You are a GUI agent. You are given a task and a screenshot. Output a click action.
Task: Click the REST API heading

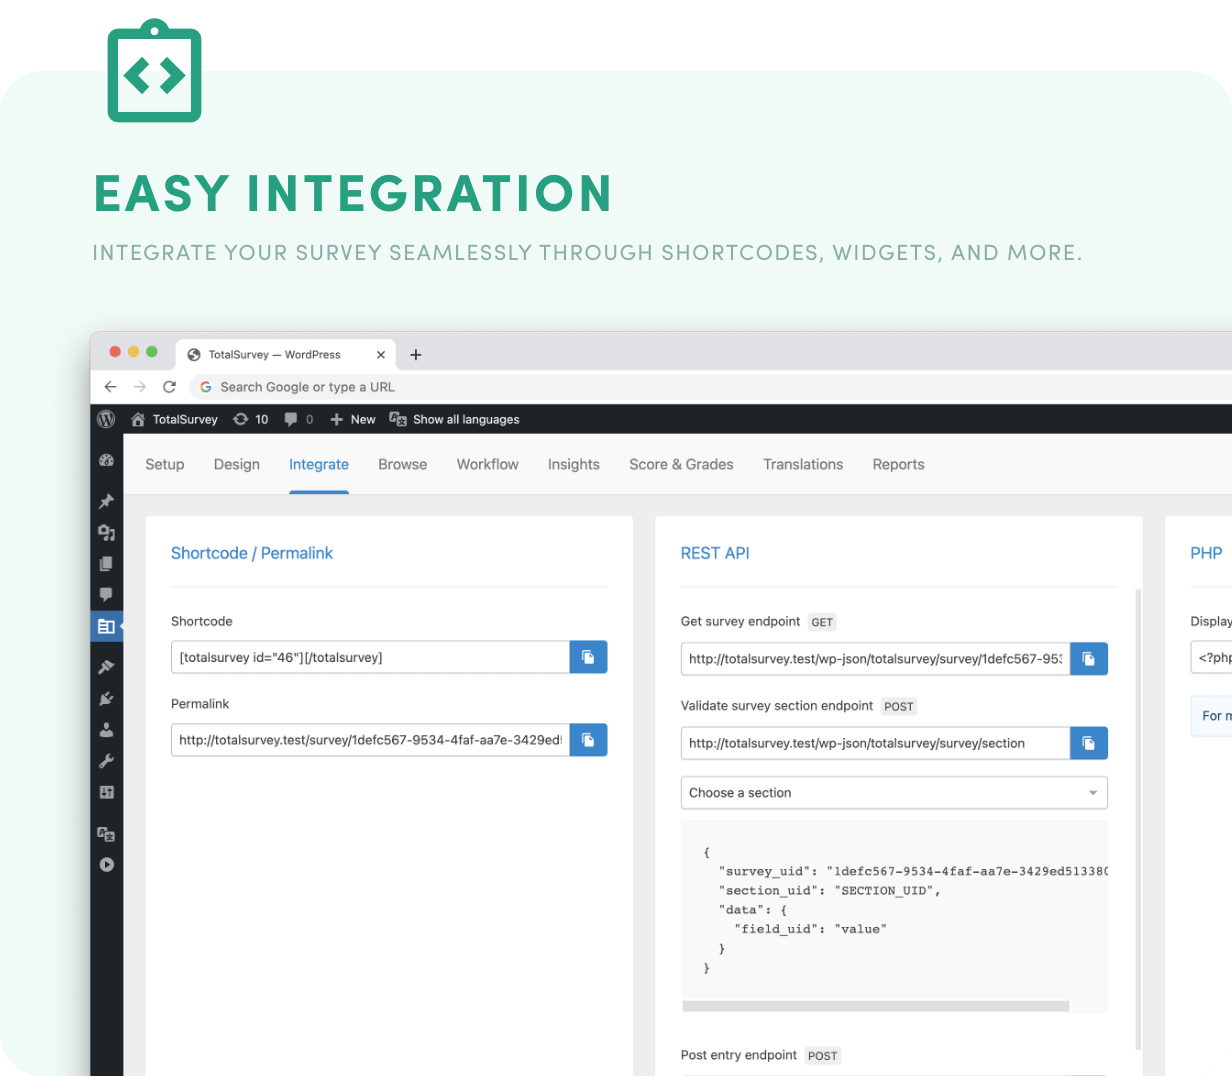click(715, 553)
